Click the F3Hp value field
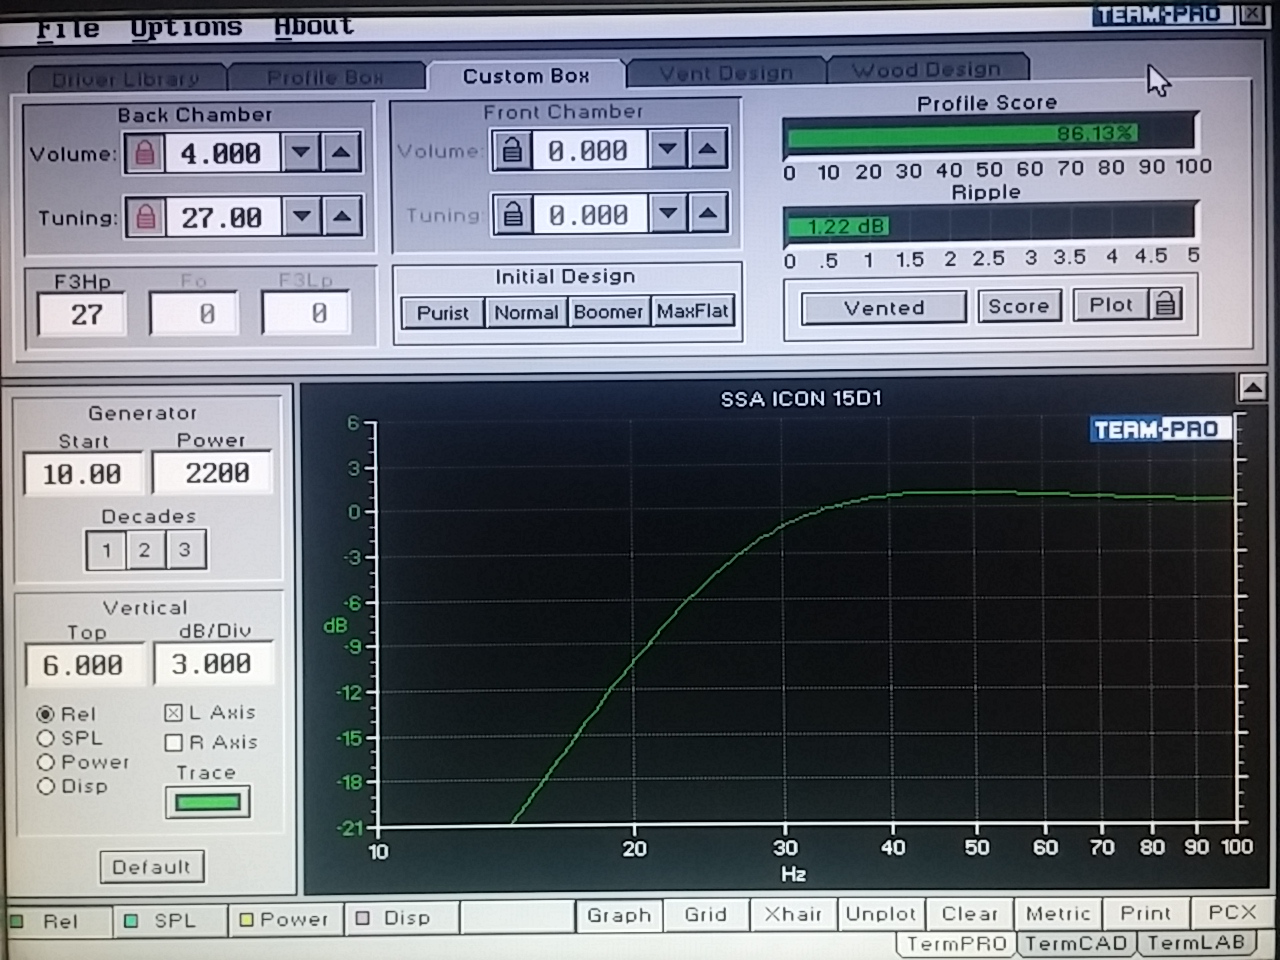 (x=82, y=314)
